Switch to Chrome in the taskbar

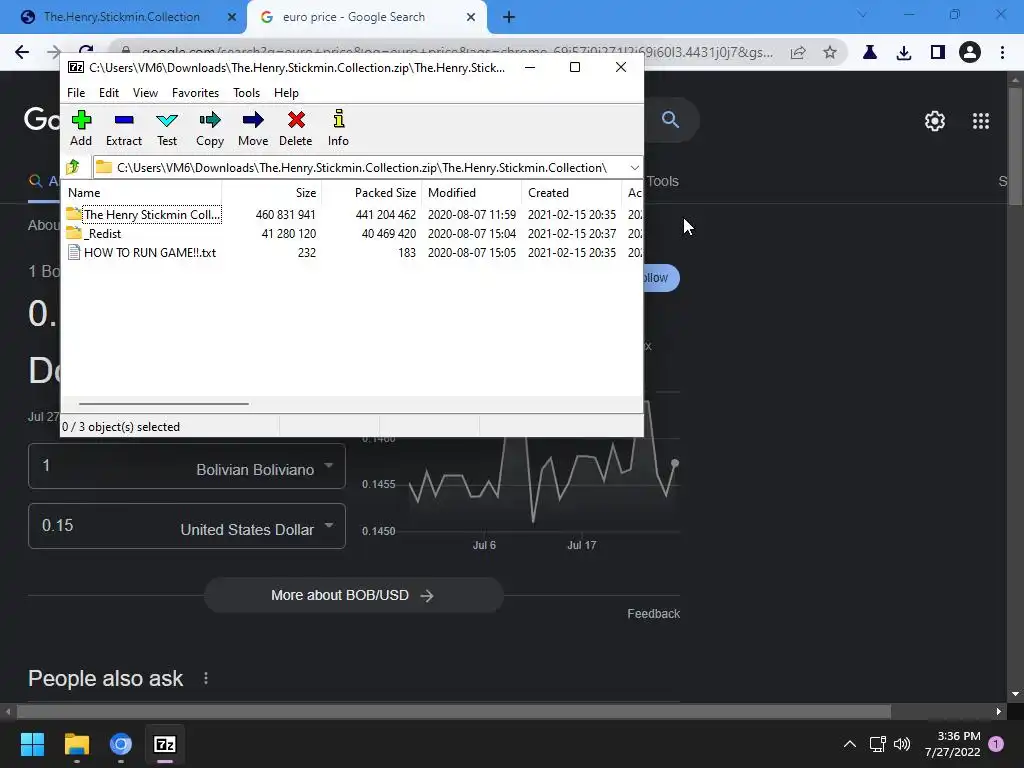coord(121,744)
